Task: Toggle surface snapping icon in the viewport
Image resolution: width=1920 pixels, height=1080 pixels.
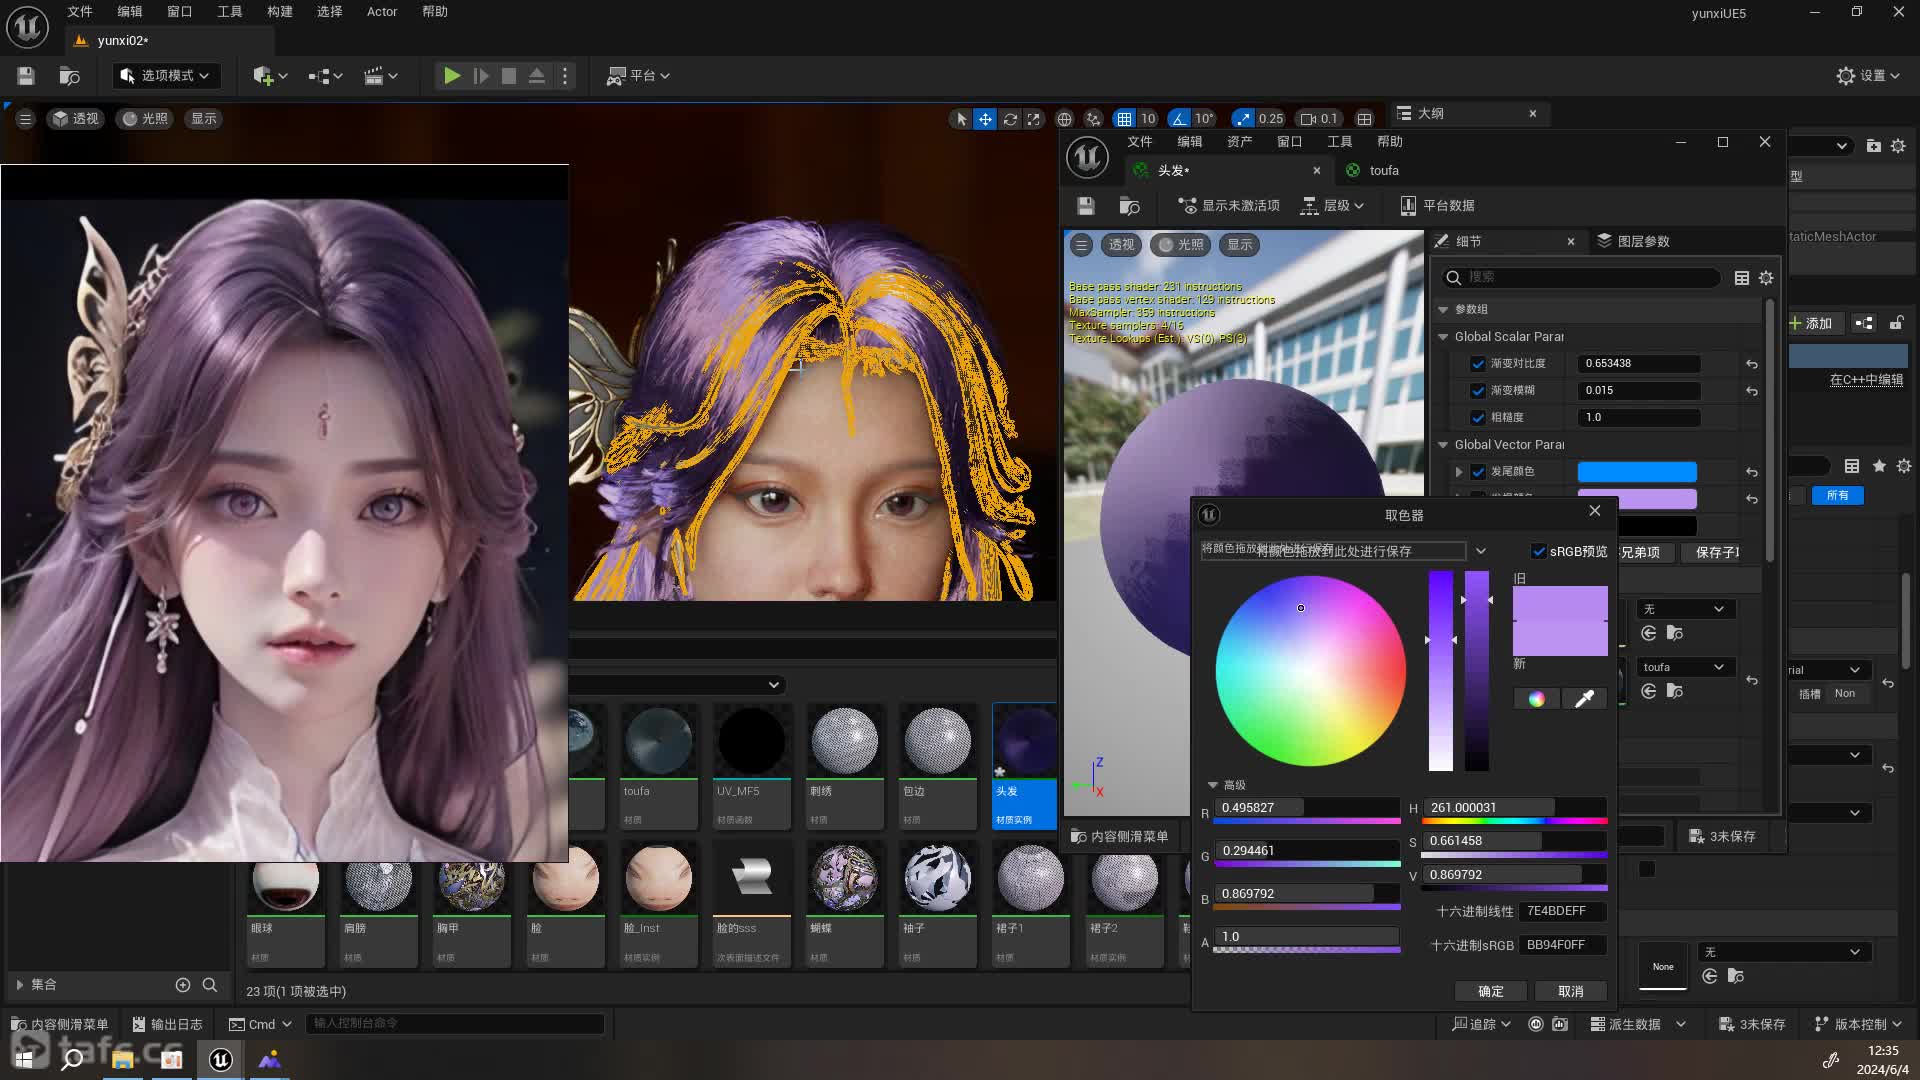Action: coord(1093,119)
